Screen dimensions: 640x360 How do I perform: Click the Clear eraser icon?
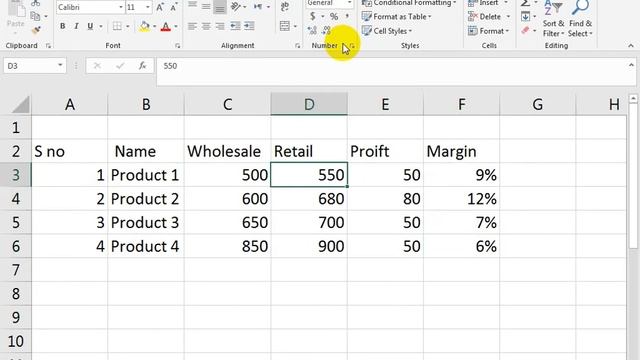526,31
